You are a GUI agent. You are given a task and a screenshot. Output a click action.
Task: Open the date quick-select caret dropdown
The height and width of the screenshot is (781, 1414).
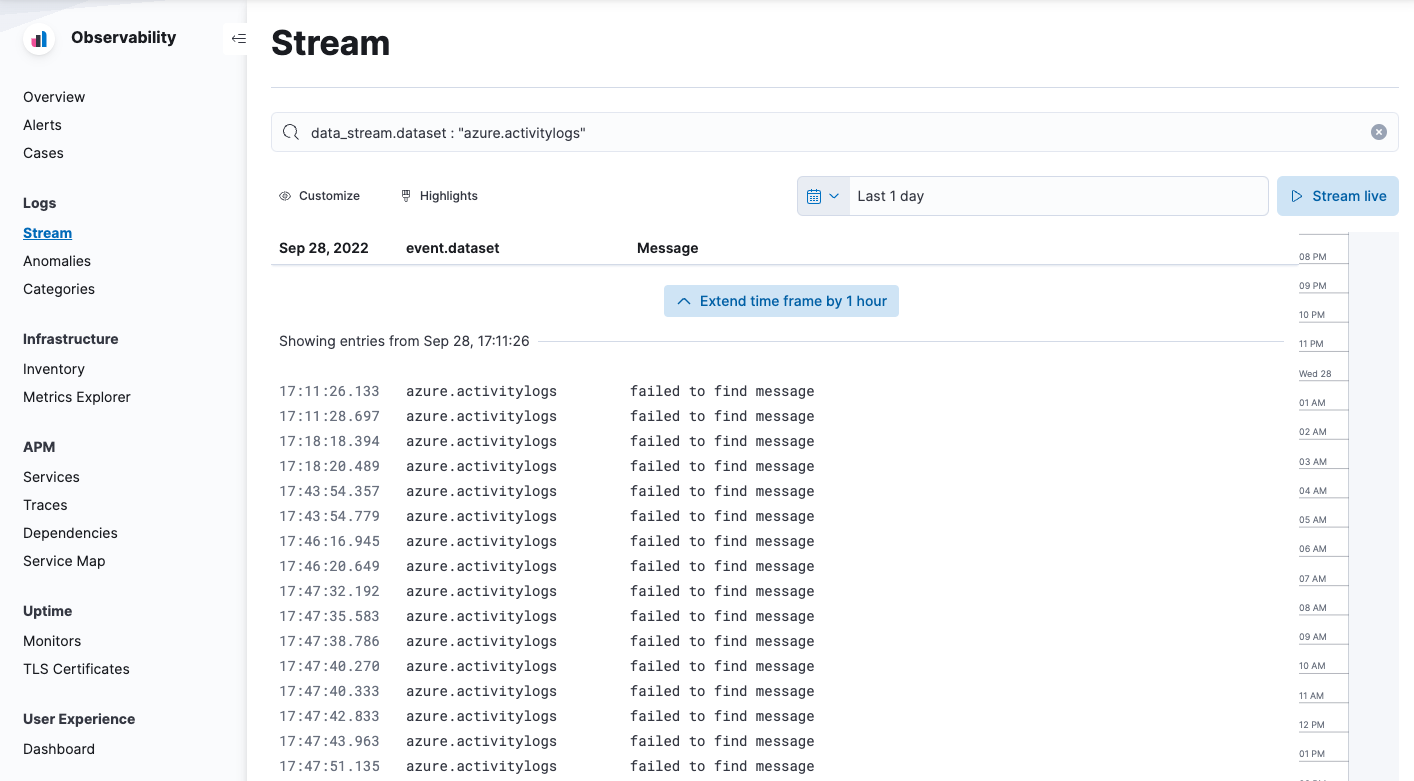coord(833,195)
